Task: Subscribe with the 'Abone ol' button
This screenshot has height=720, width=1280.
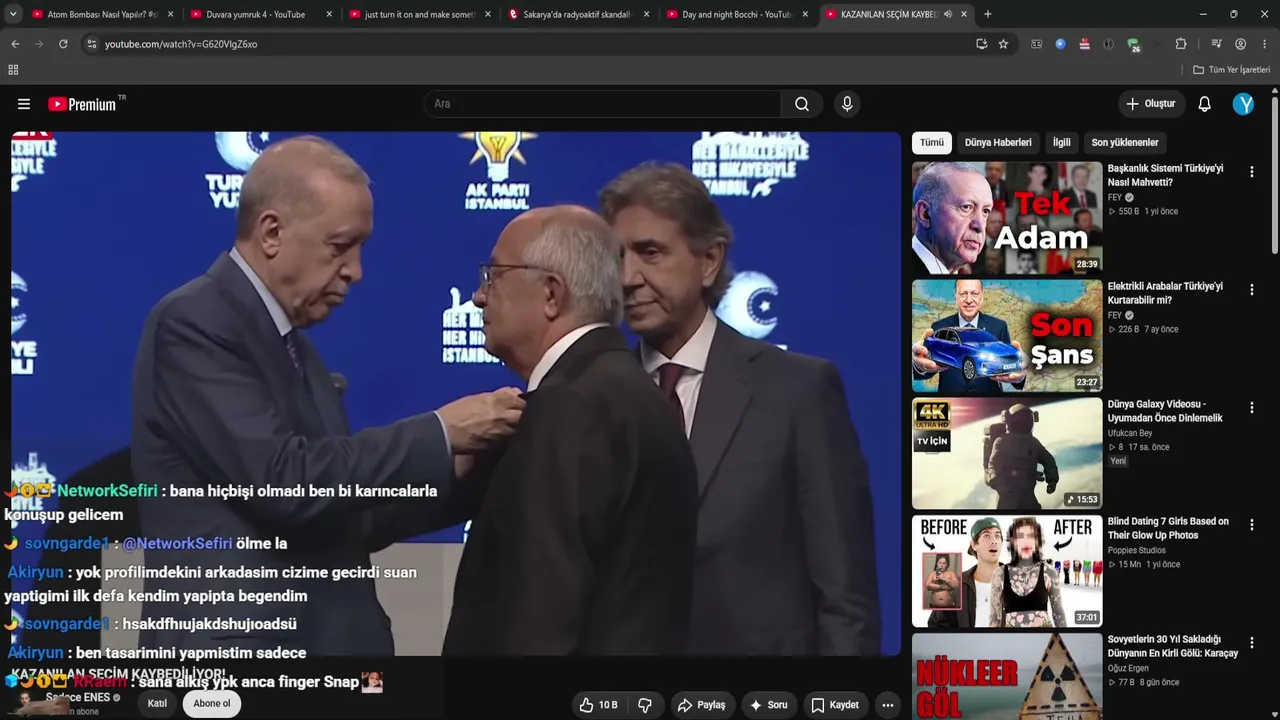Action: [211, 704]
